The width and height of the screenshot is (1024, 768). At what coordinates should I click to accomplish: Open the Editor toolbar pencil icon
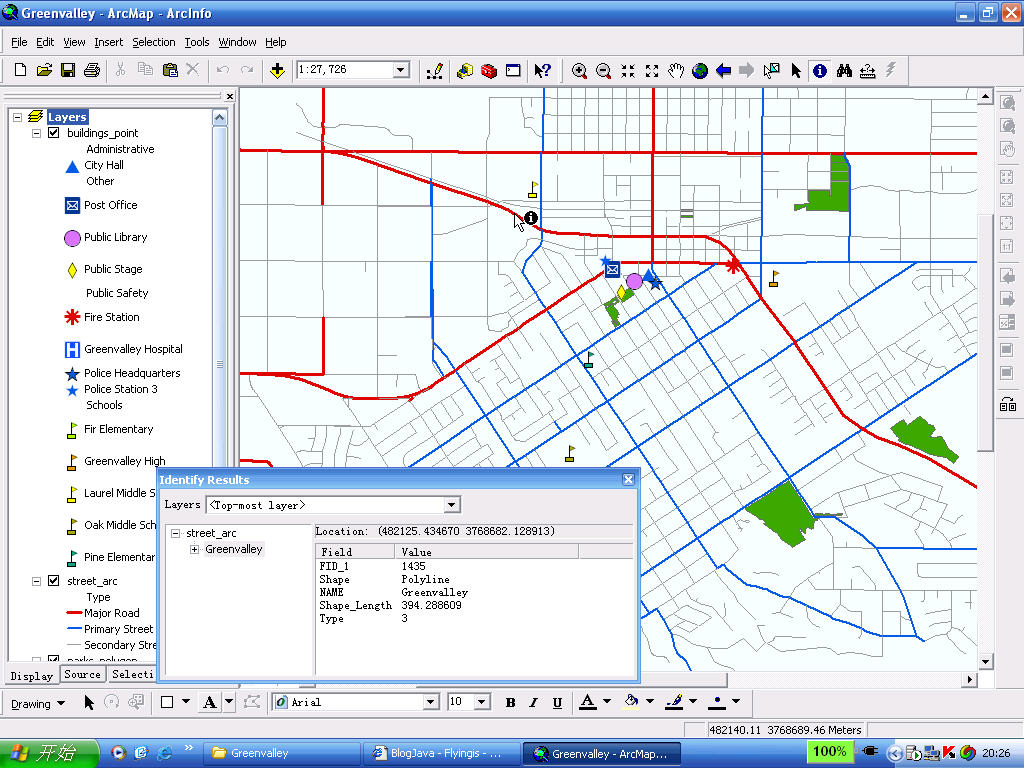(x=435, y=71)
